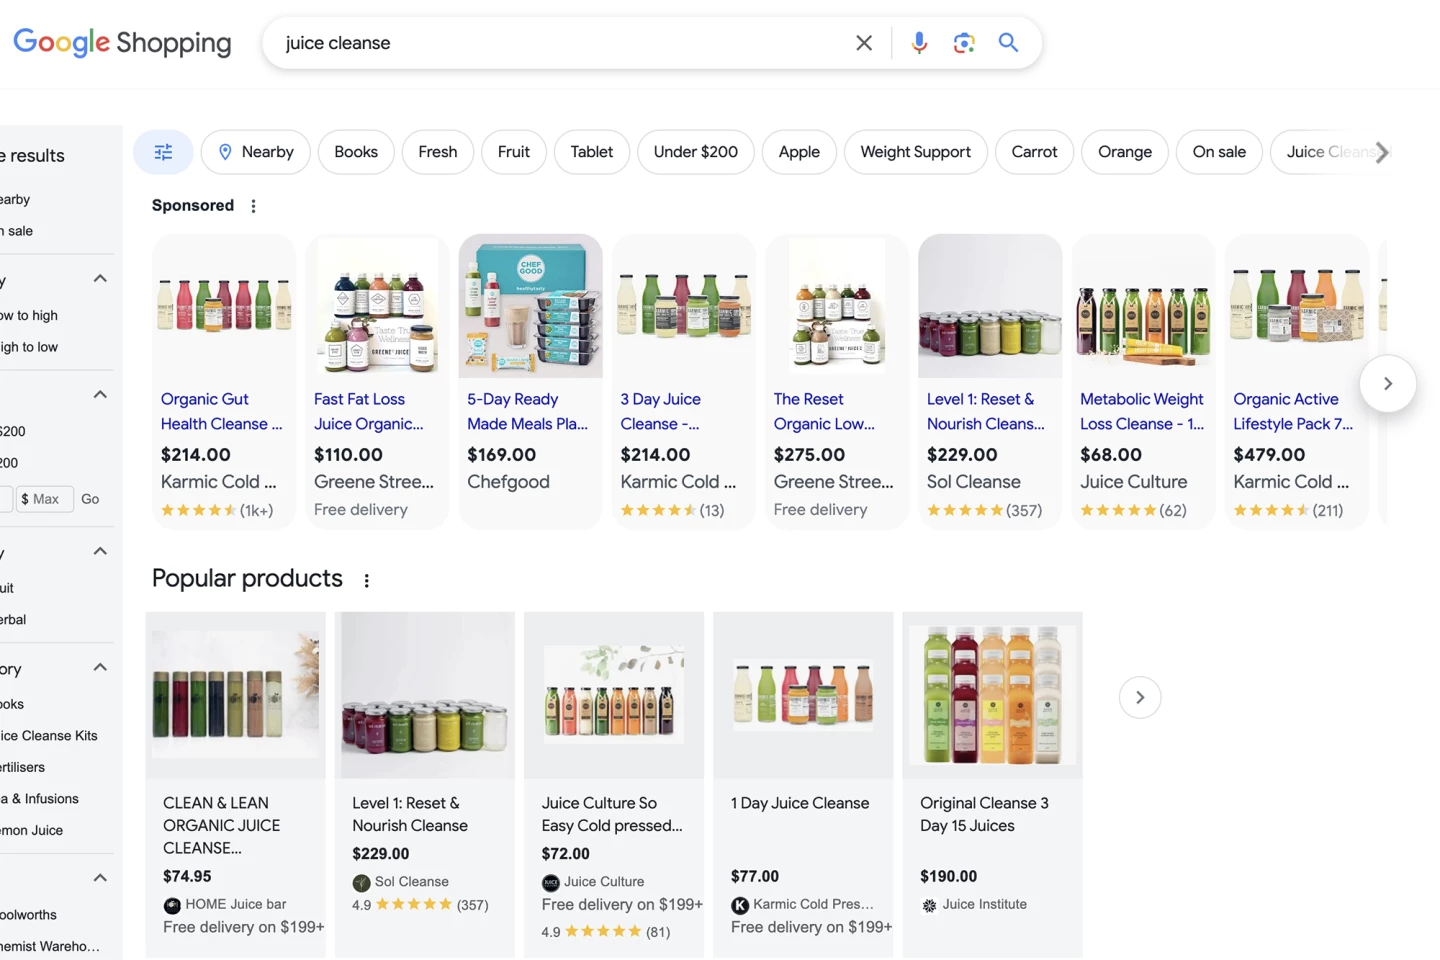Enable the On sale filter chip
Image resolution: width=1440 pixels, height=960 pixels.
pos(1218,152)
